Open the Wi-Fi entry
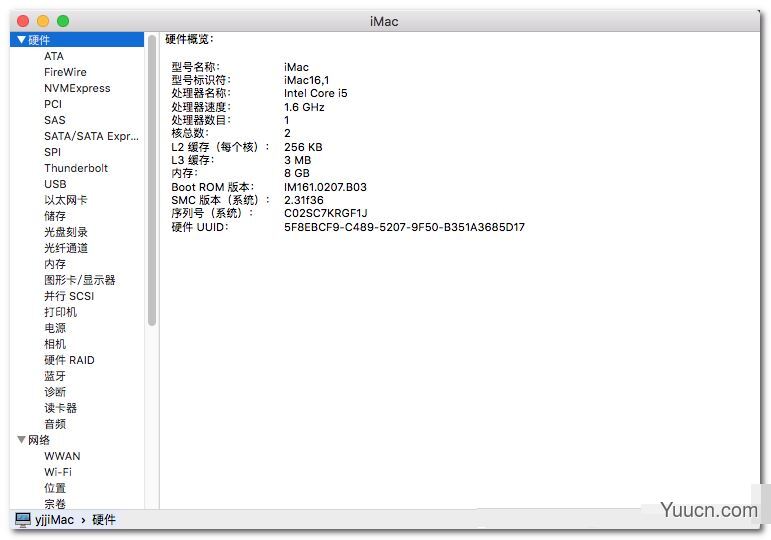This screenshot has height=540, width=771. (58, 472)
